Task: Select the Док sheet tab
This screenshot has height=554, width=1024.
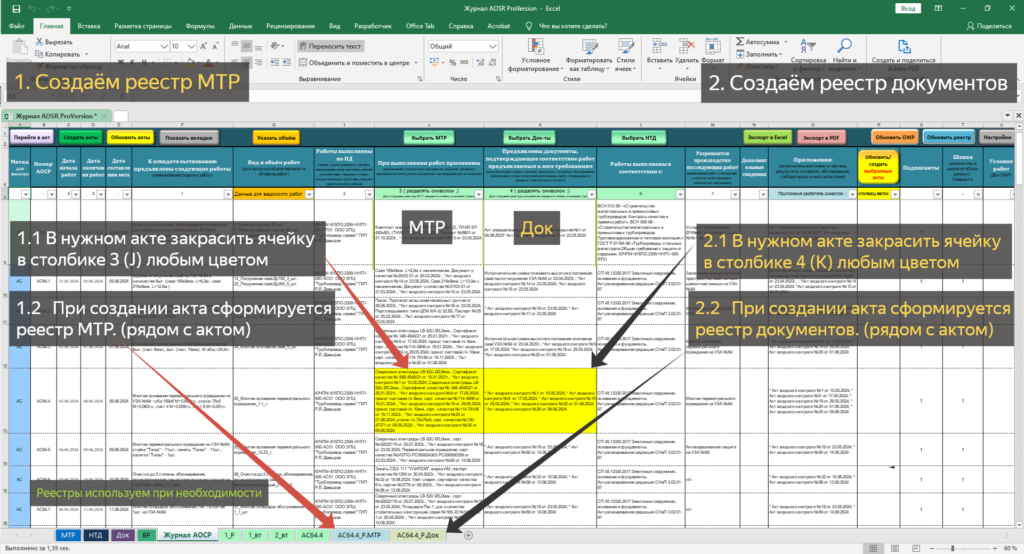Action: pos(123,535)
